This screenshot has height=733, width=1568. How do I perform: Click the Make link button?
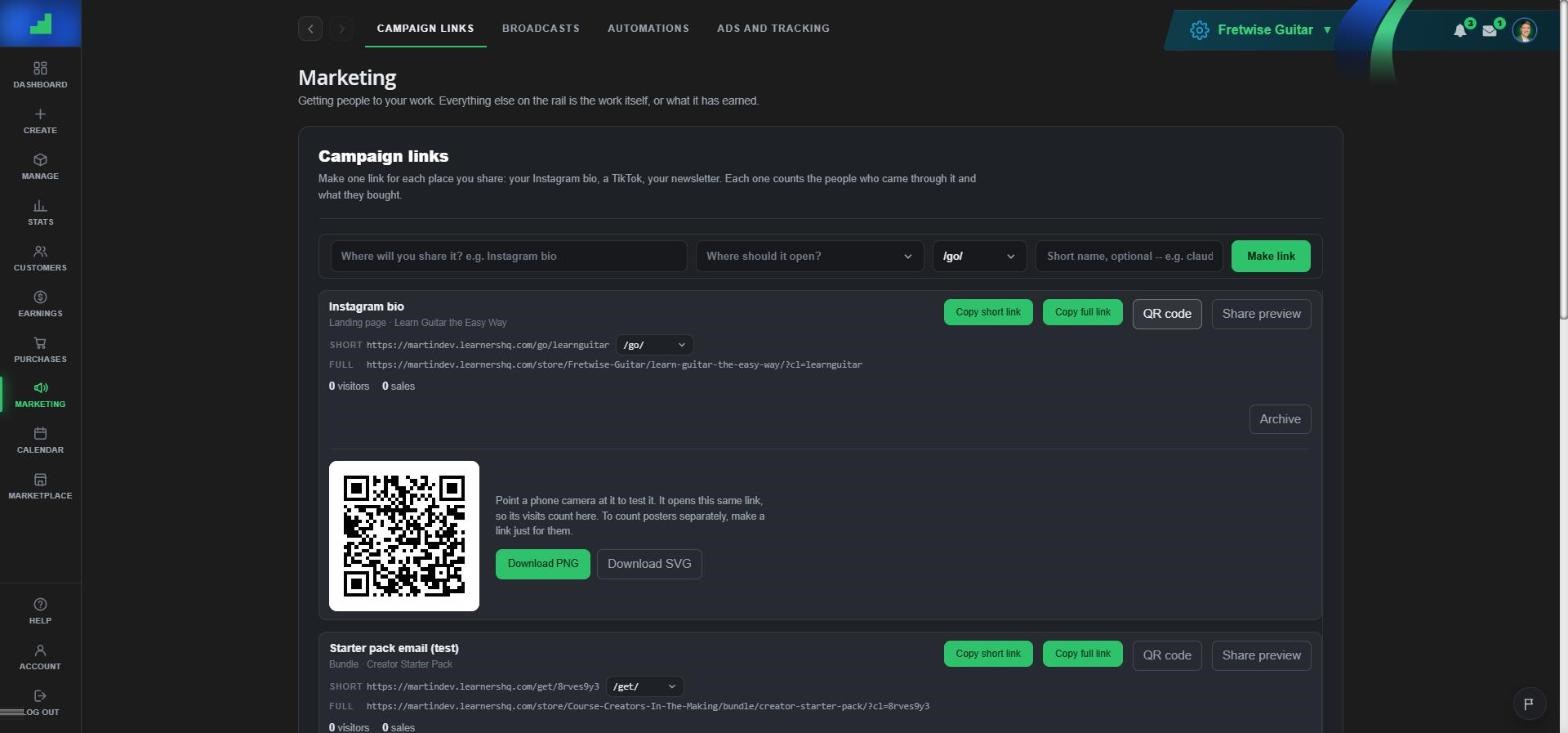(1270, 256)
